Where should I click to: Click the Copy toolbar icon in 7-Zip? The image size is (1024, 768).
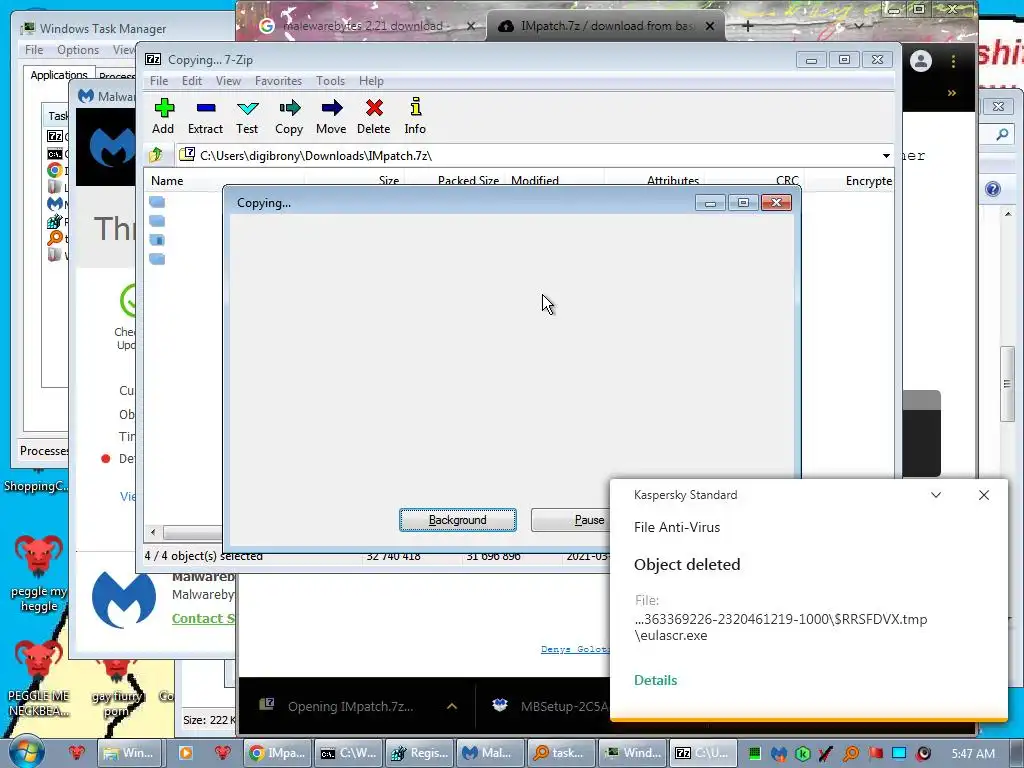[289, 116]
